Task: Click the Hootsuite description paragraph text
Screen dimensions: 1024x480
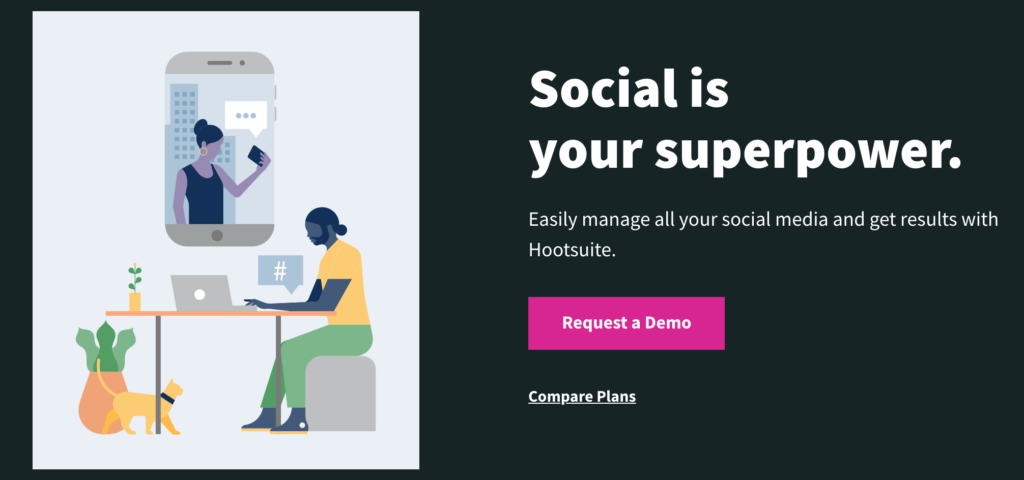Action: click(x=763, y=234)
